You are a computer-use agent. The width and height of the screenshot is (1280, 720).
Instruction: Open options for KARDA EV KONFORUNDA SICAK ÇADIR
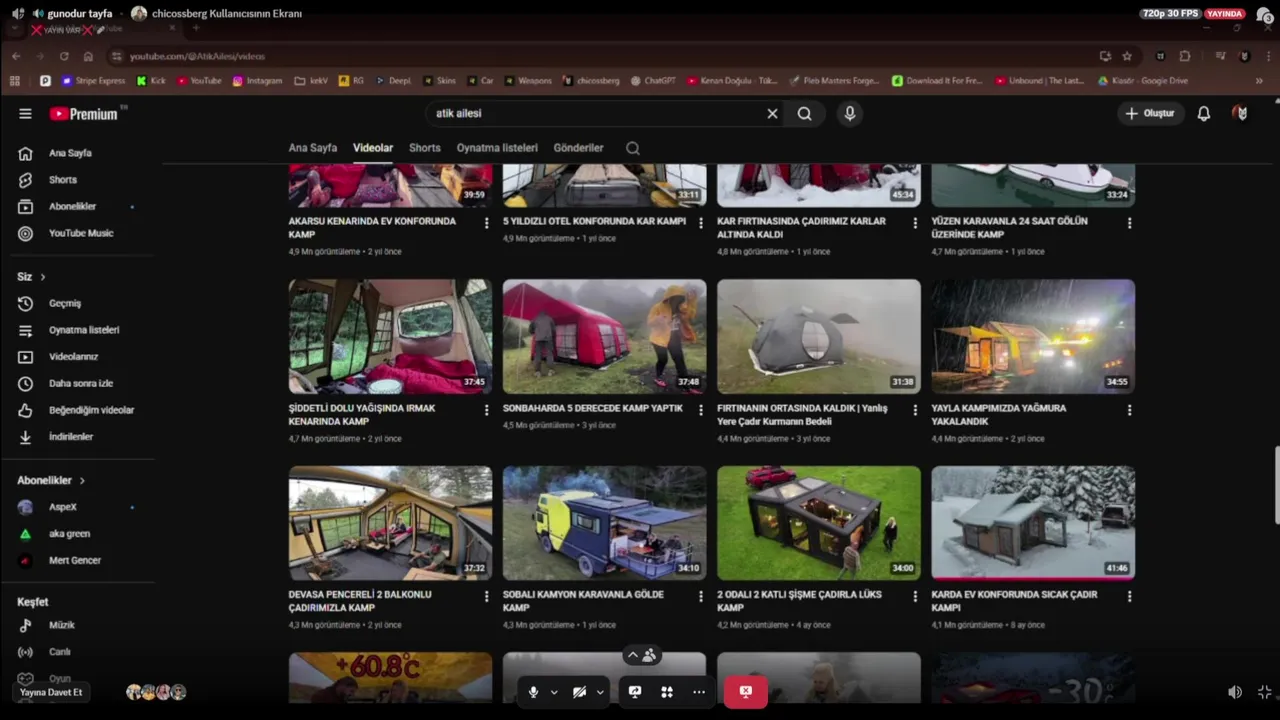coord(1130,596)
